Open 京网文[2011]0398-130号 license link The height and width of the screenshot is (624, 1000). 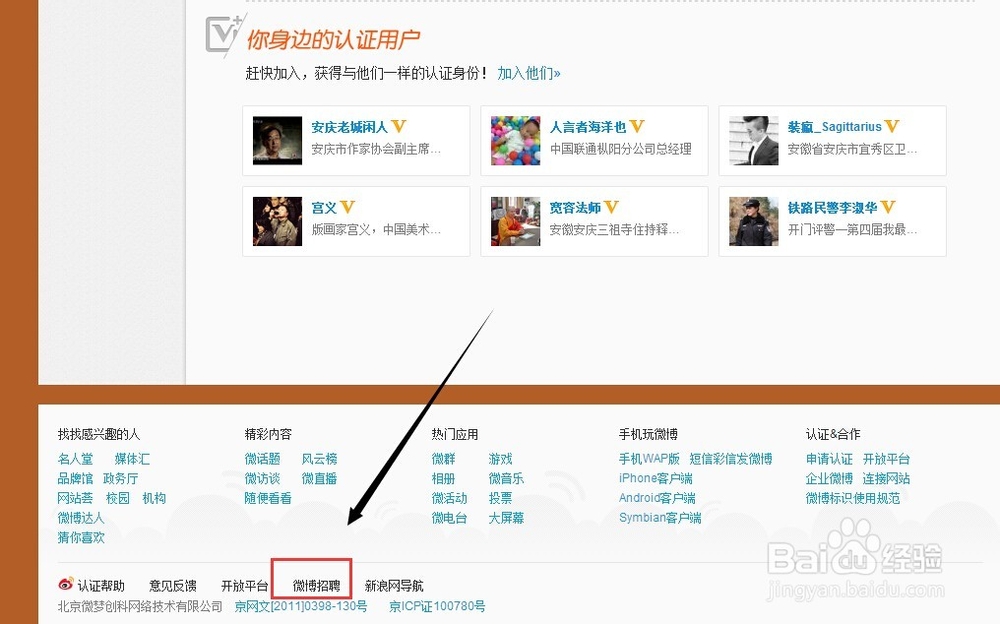pyautogui.click(x=301, y=606)
